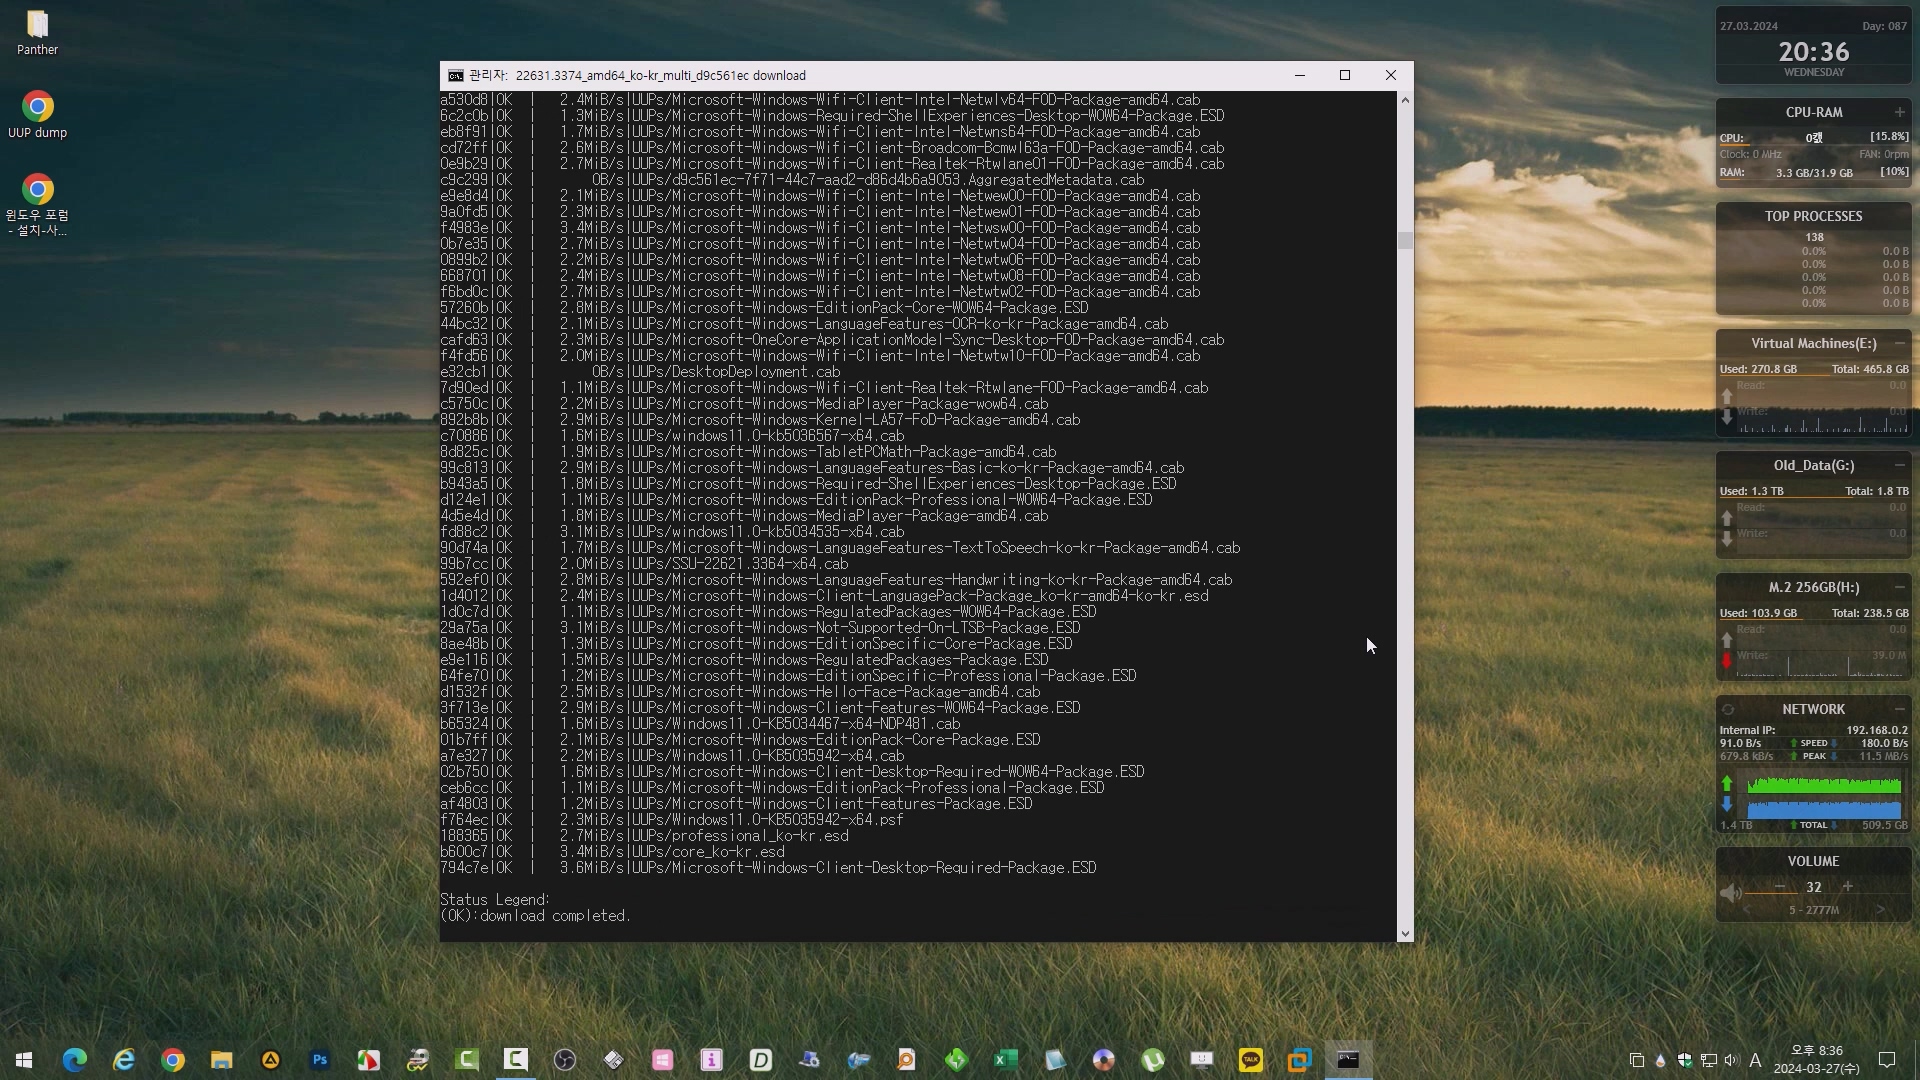Skip to next track in VOLUME widget
This screenshot has height=1080, width=1920.
coord(1880,910)
